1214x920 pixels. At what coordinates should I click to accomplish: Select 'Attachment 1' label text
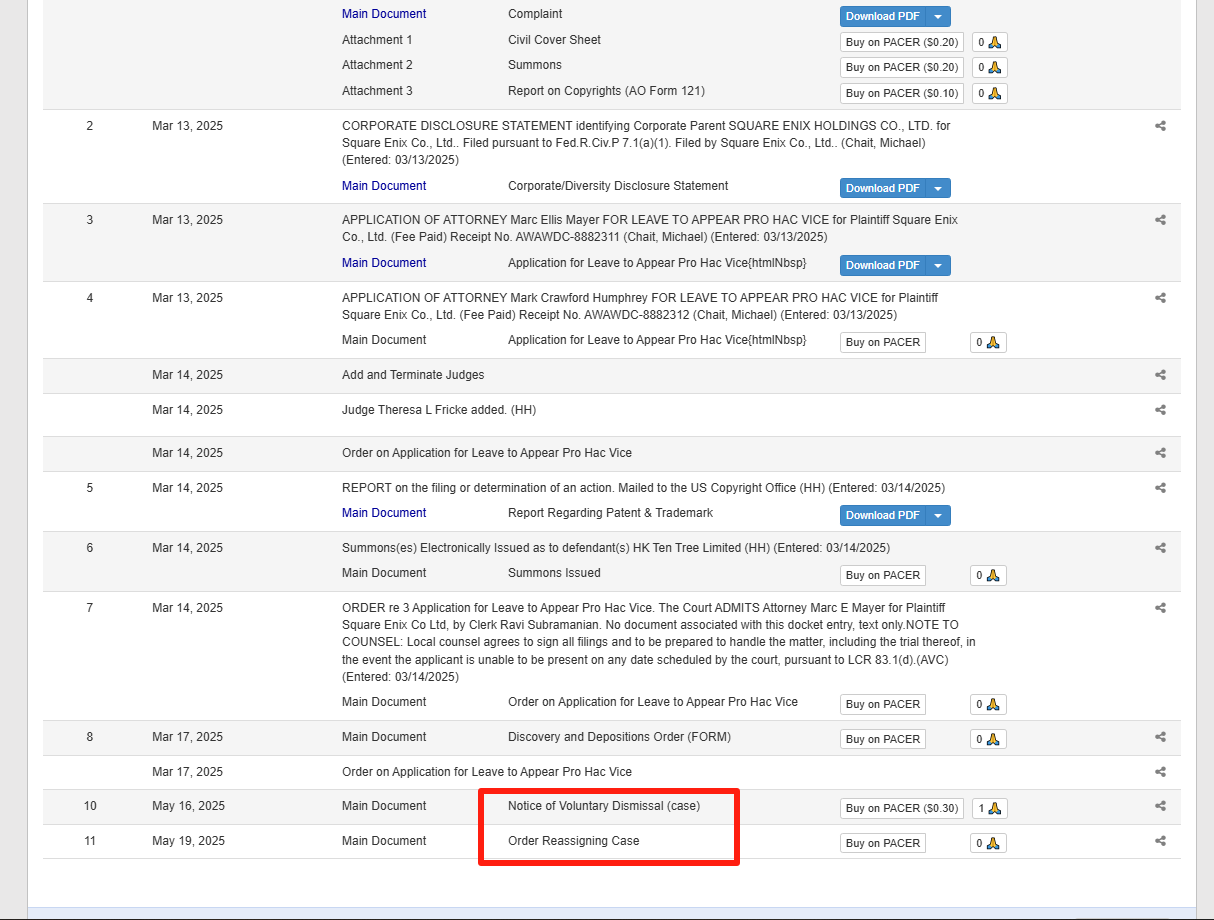coord(377,40)
